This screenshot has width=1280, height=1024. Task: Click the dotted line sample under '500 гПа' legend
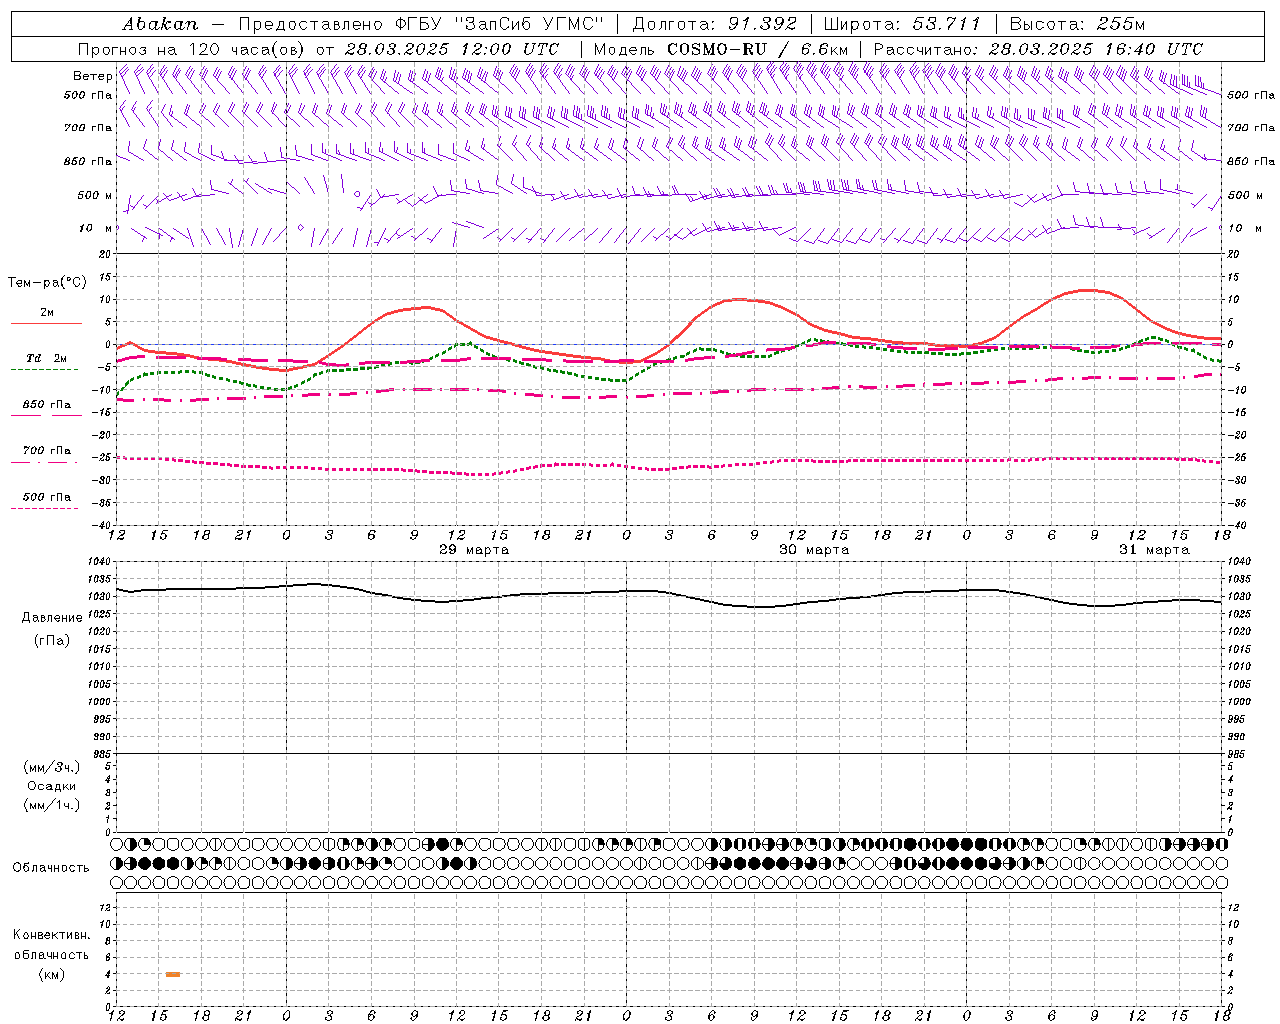[x=44, y=508]
